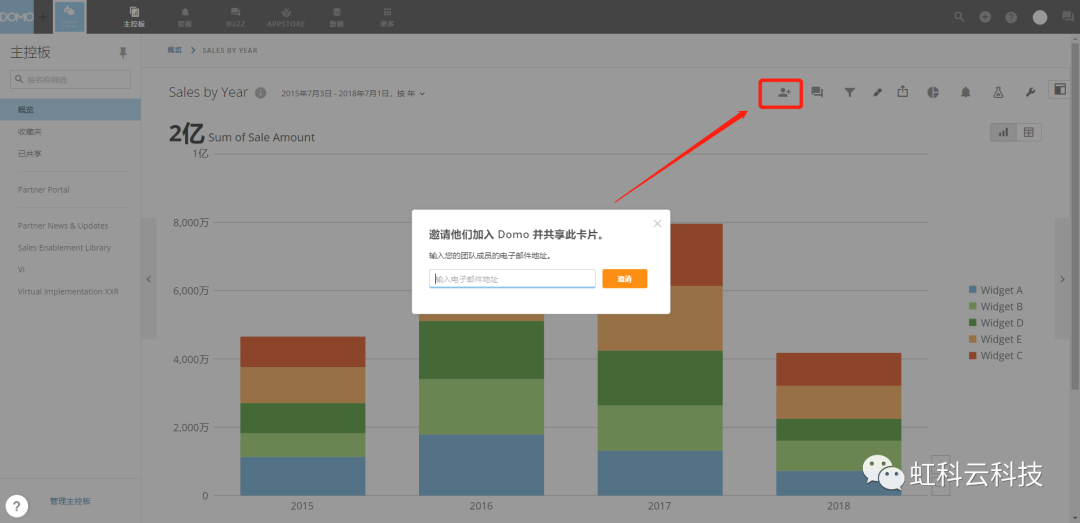Click the search magnifier in top bar

point(959,17)
